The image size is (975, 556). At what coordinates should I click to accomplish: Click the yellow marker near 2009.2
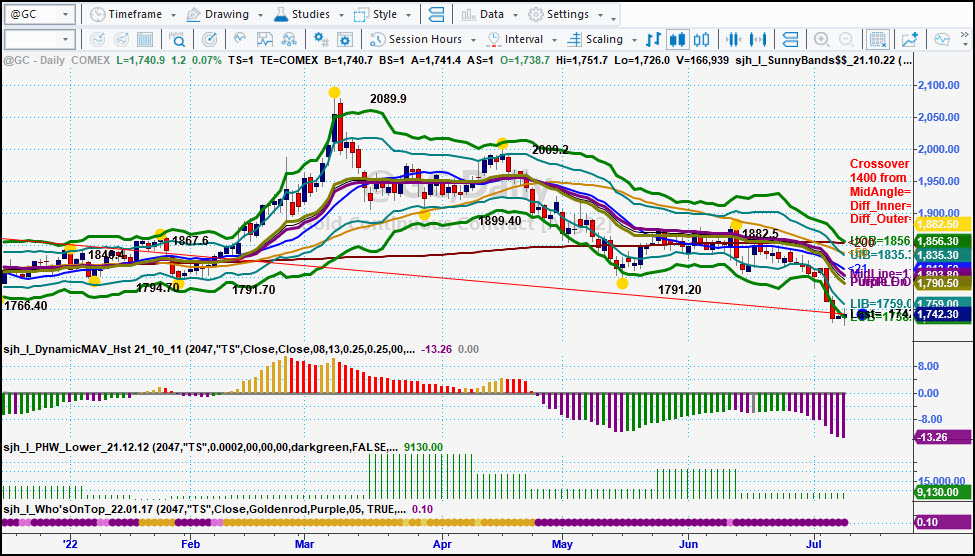coord(502,143)
